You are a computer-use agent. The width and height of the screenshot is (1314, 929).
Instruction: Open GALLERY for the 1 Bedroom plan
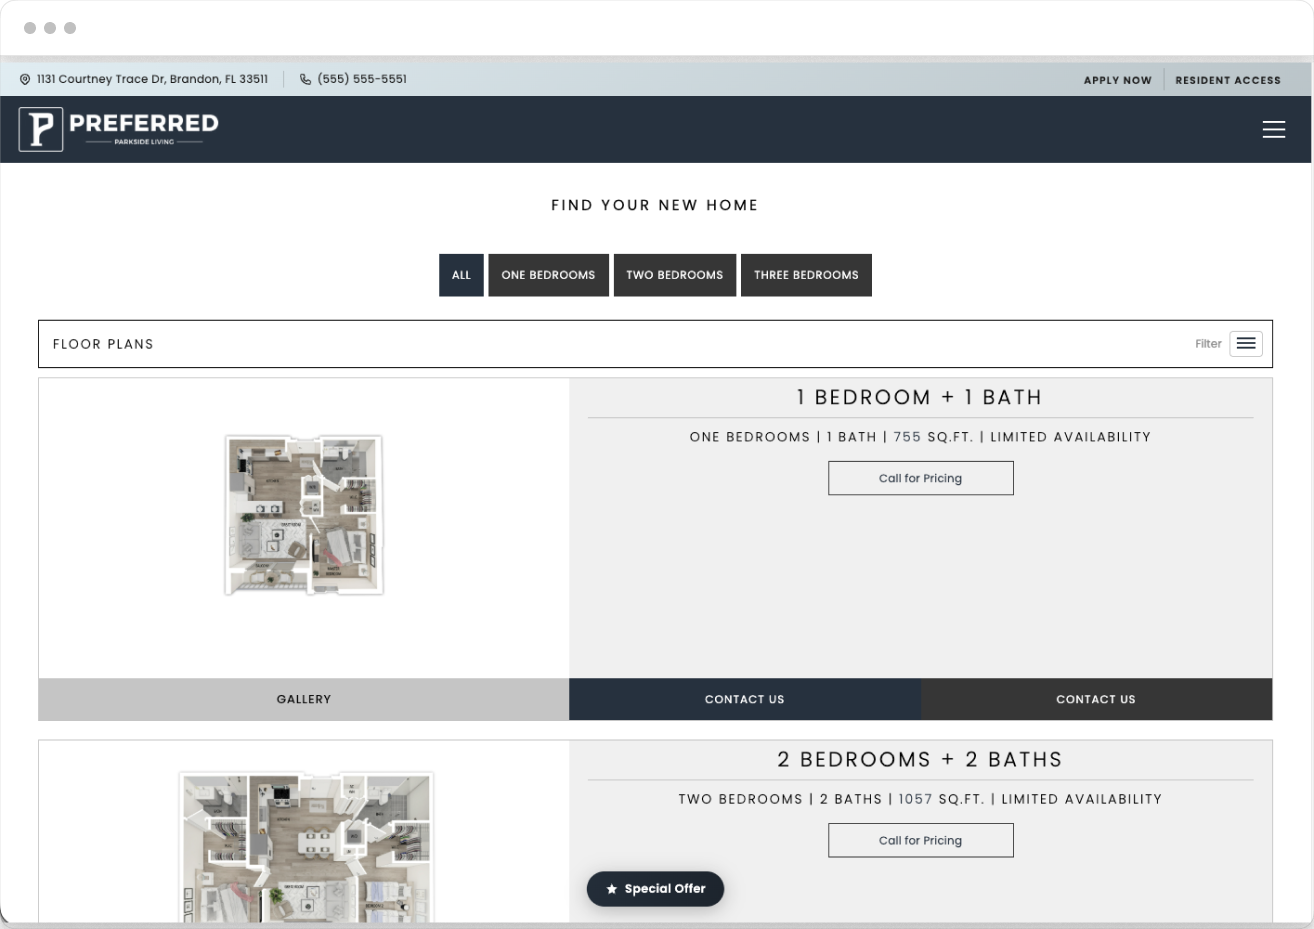[304, 699]
